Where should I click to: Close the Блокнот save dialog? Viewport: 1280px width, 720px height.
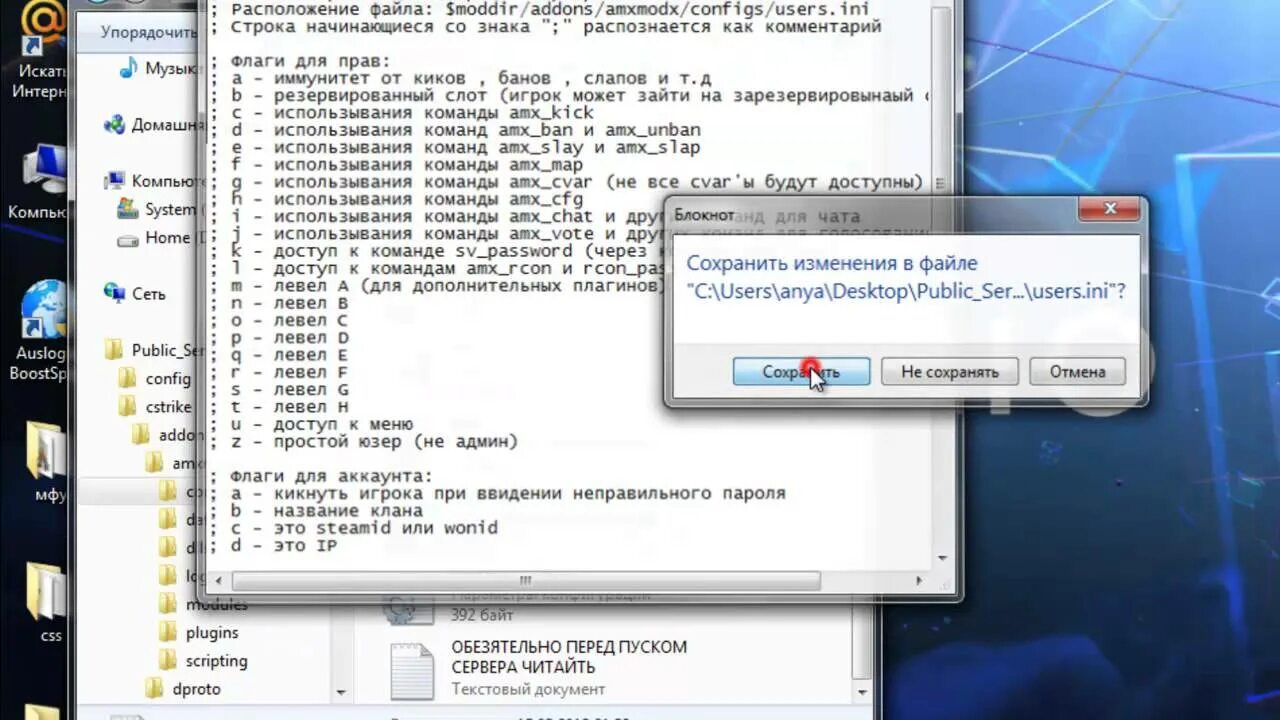tap(1109, 209)
